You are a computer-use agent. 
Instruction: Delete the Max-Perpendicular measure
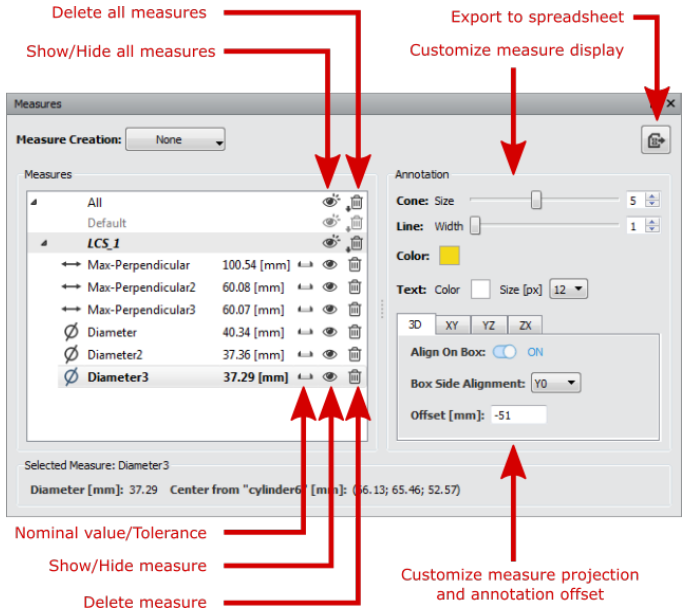[355, 265]
